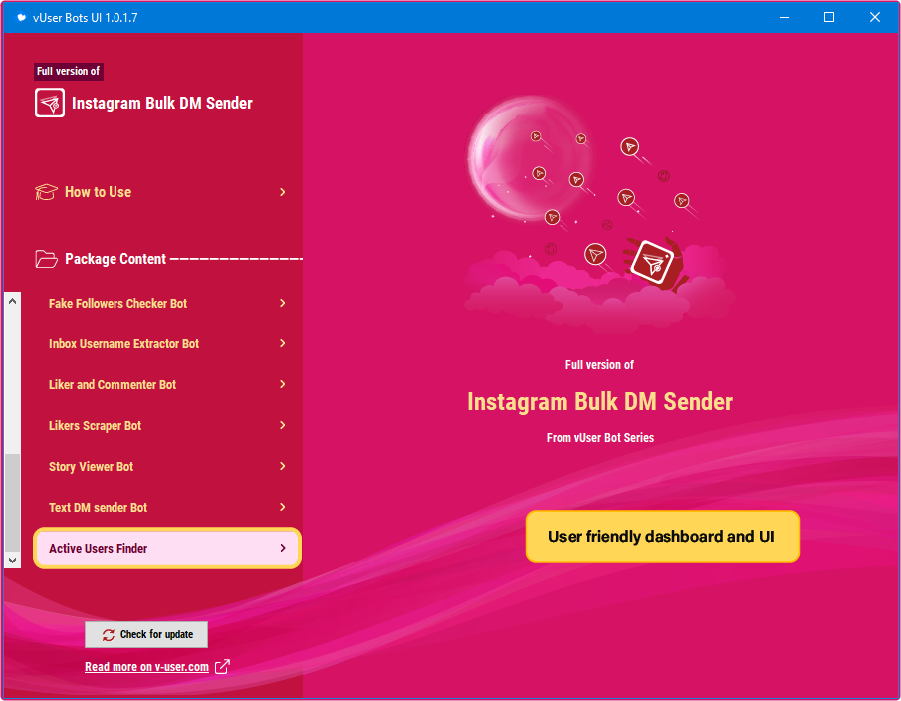This screenshot has height=701, width=901.
Task: Click the external link icon beside v-user.com
Action: (x=222, y=667)
